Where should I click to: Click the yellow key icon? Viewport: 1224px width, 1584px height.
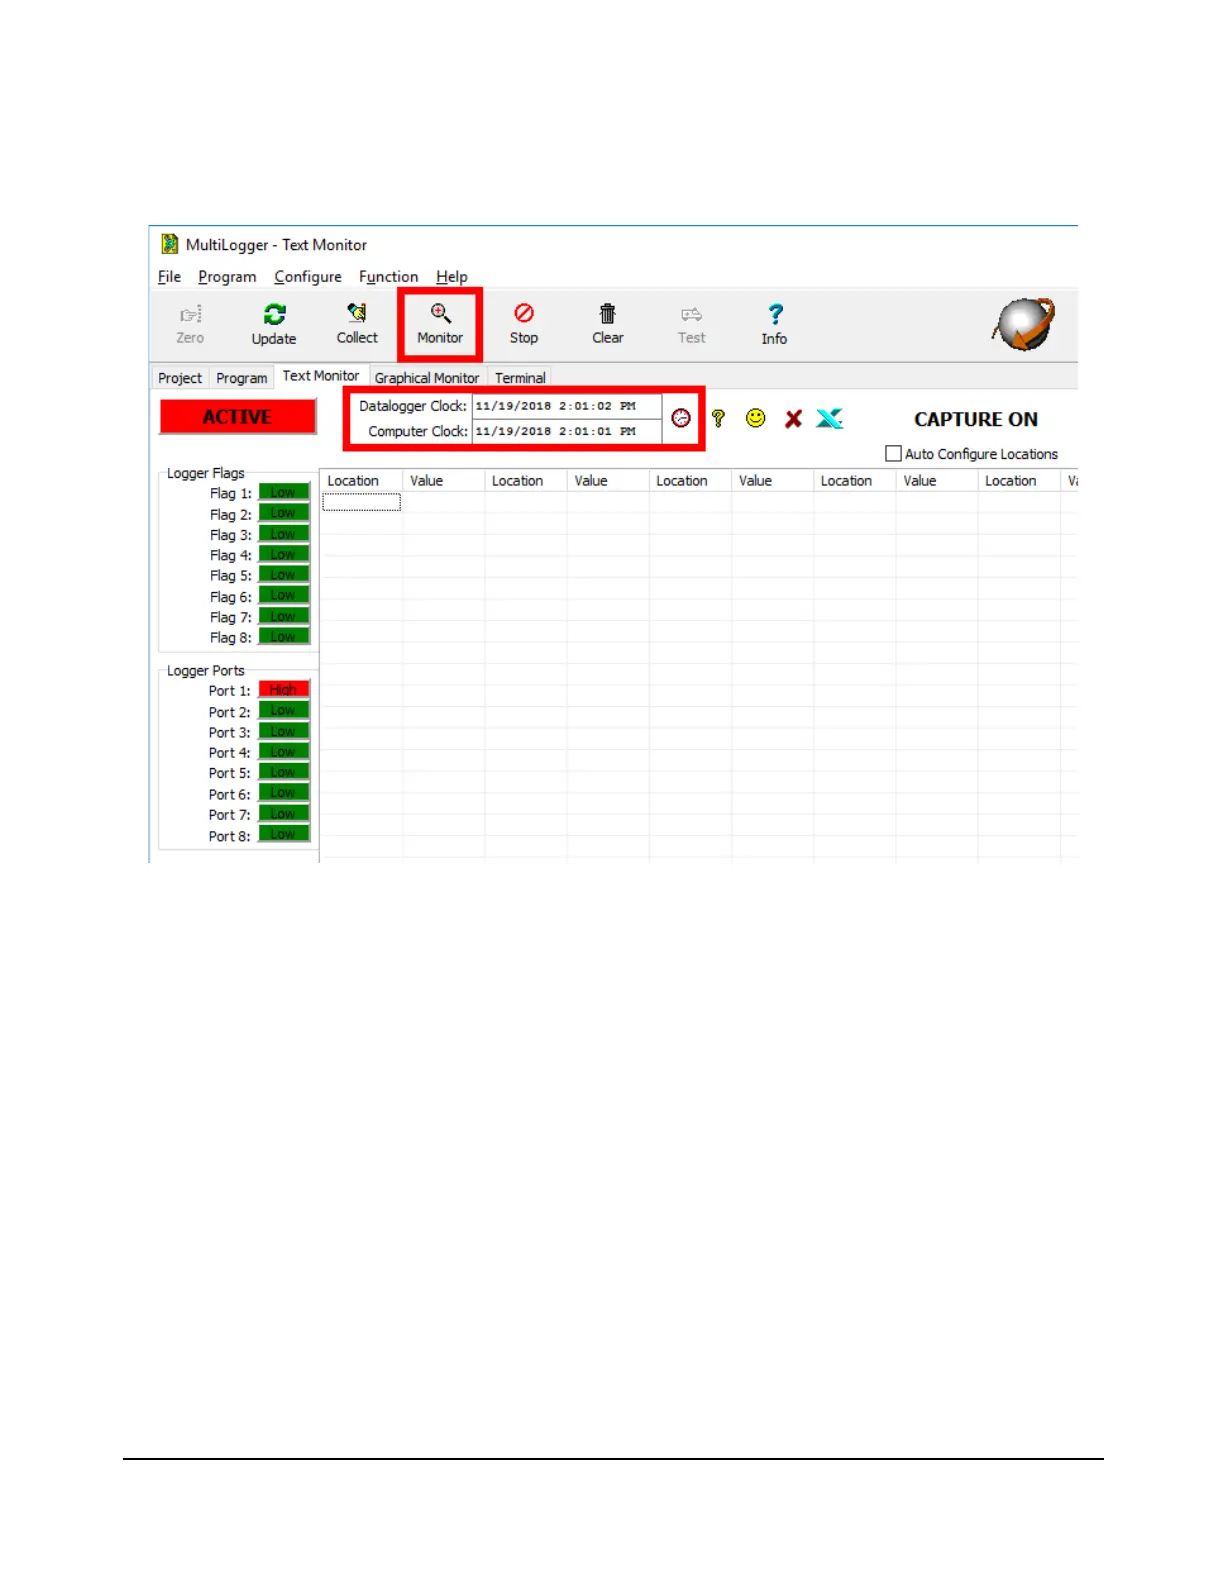coord(718,418)
